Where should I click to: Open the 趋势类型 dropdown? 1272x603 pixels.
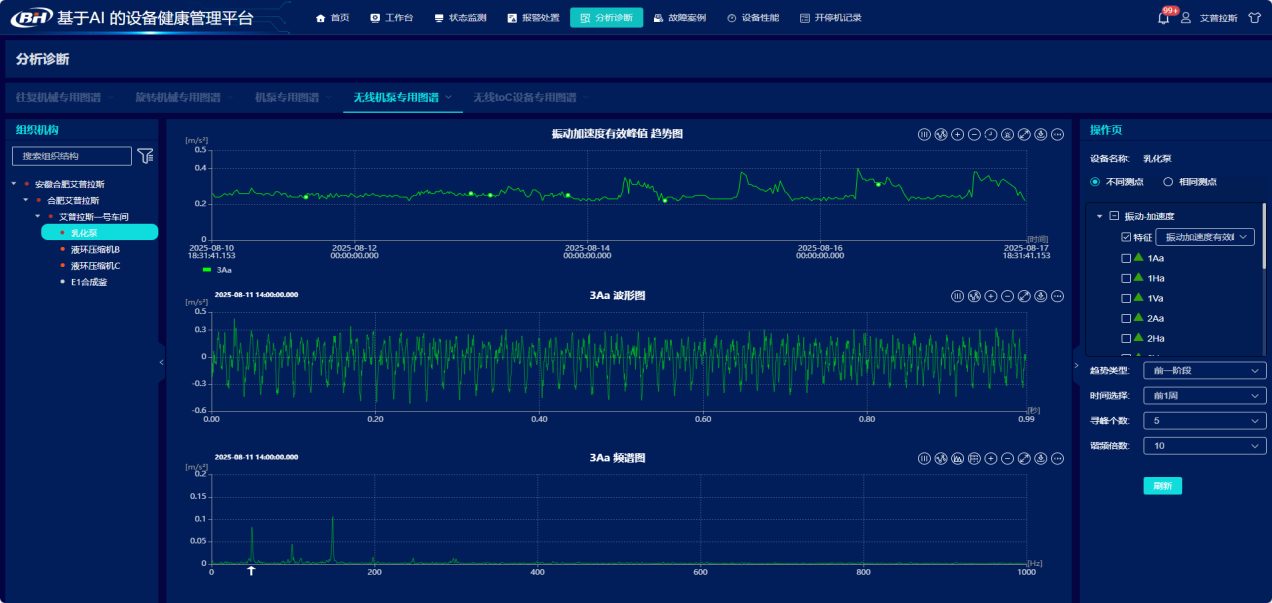(1204, 371)
